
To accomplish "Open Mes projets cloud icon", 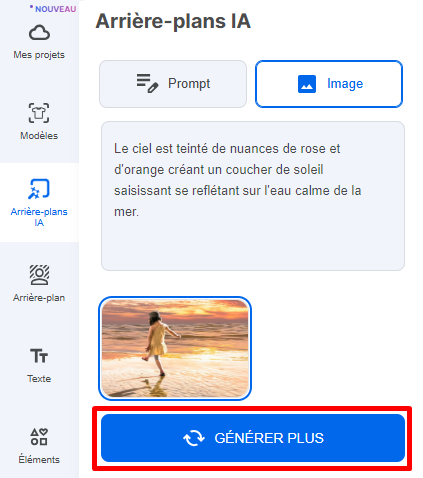I will pos(39,33).
